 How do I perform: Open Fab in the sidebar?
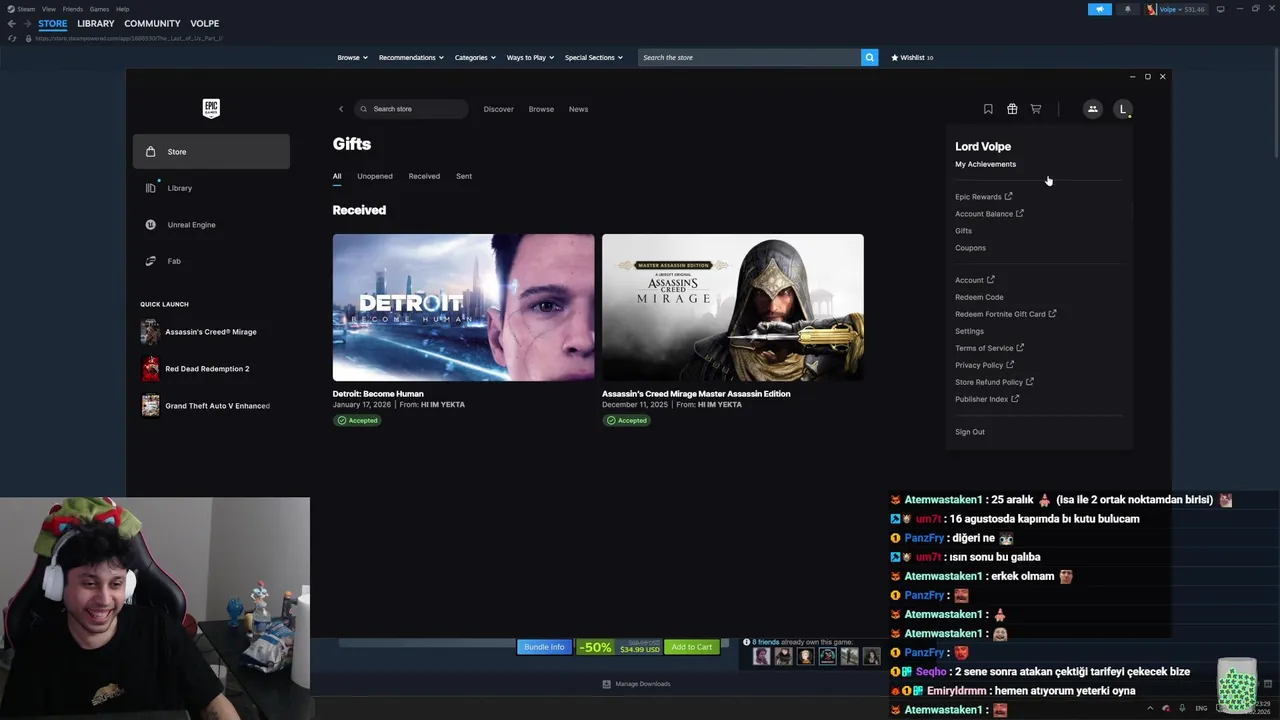click(x=211, y=261)
